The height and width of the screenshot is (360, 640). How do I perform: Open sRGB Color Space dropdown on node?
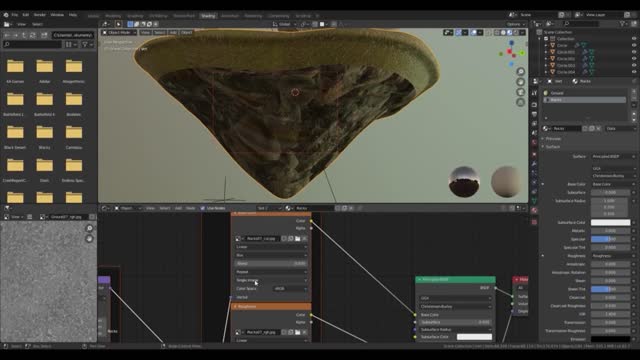click(290, 289)
